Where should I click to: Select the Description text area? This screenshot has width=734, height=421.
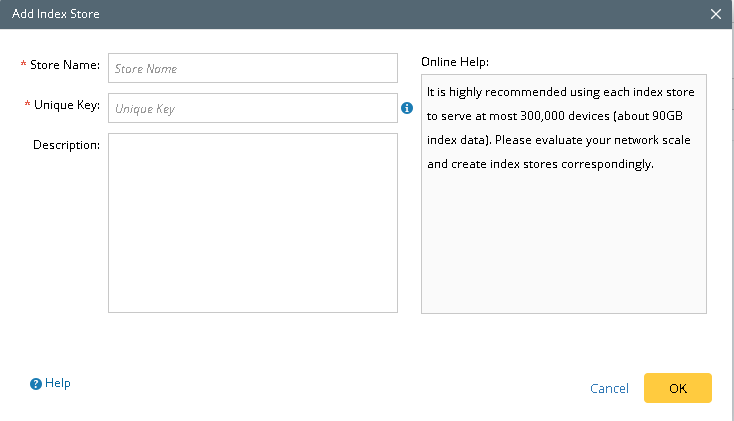coord(253,222)
